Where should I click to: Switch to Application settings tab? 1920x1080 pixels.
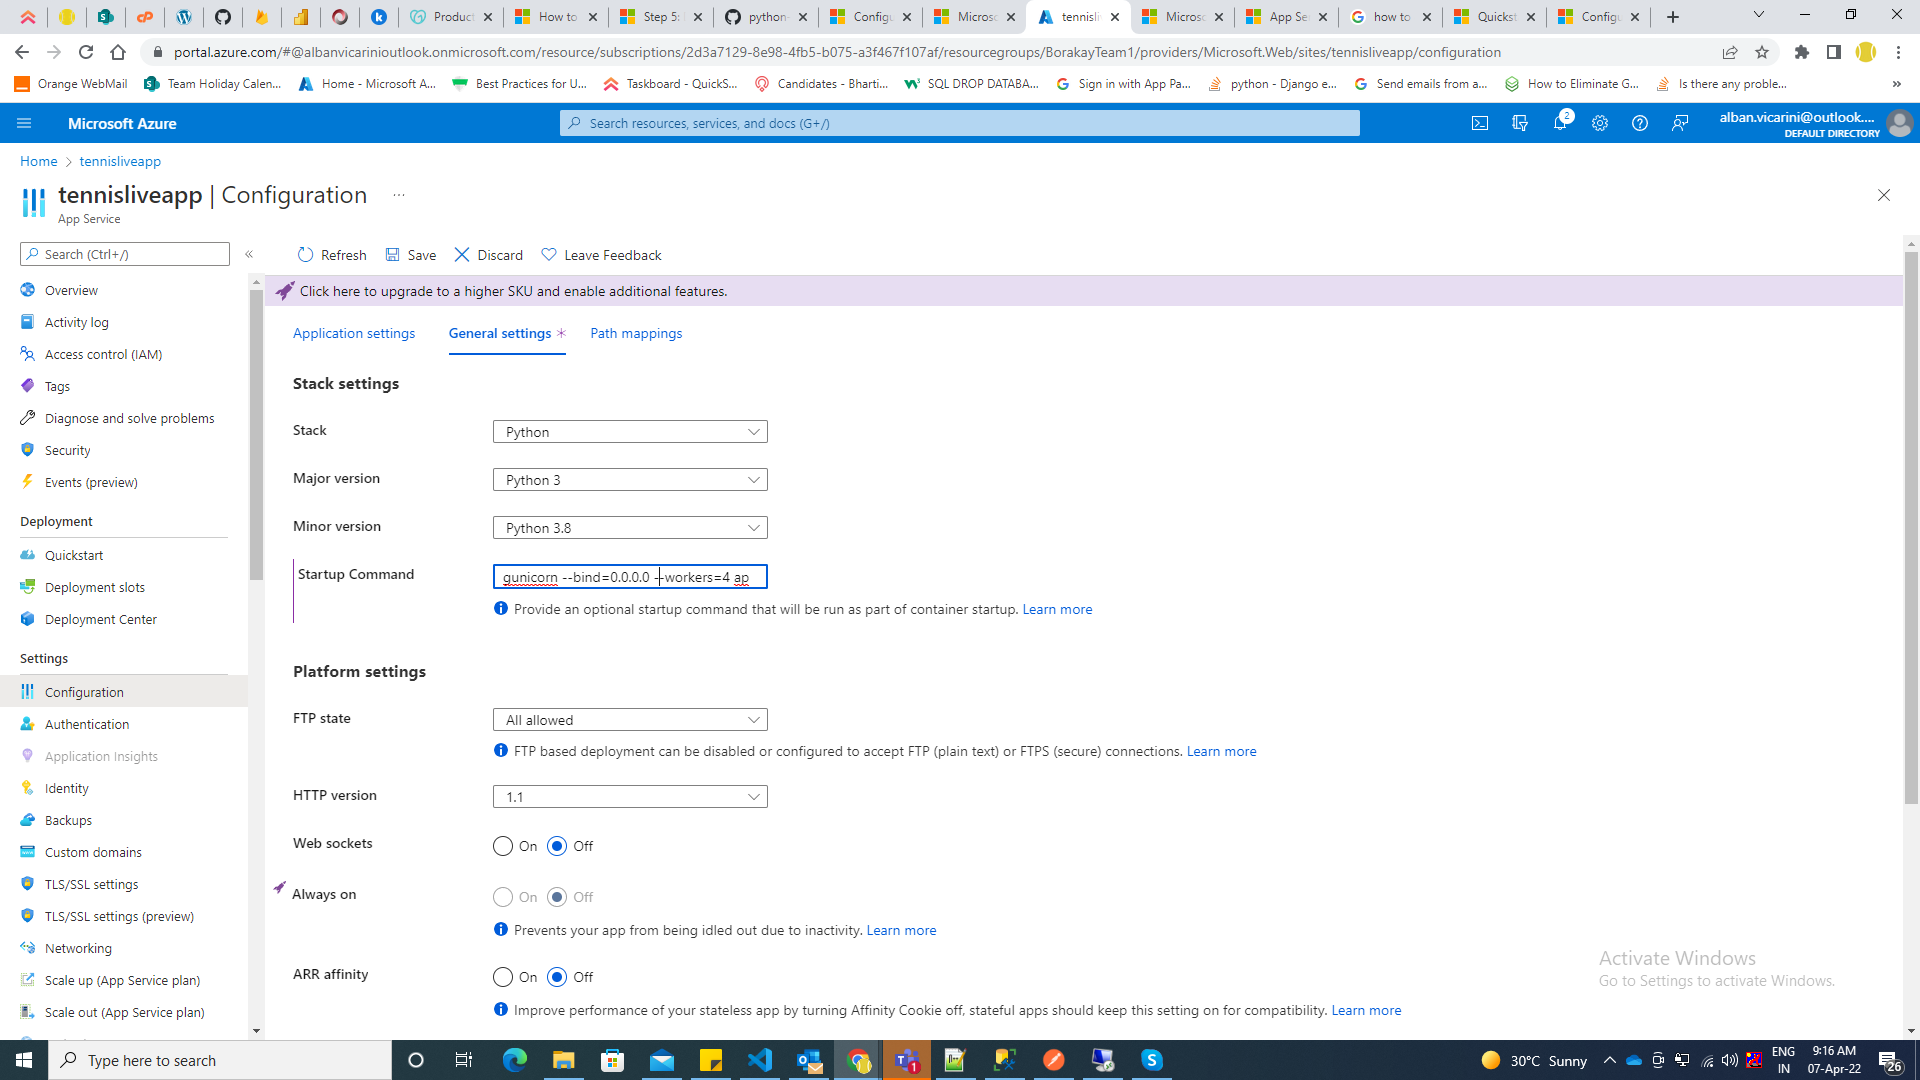354,333
